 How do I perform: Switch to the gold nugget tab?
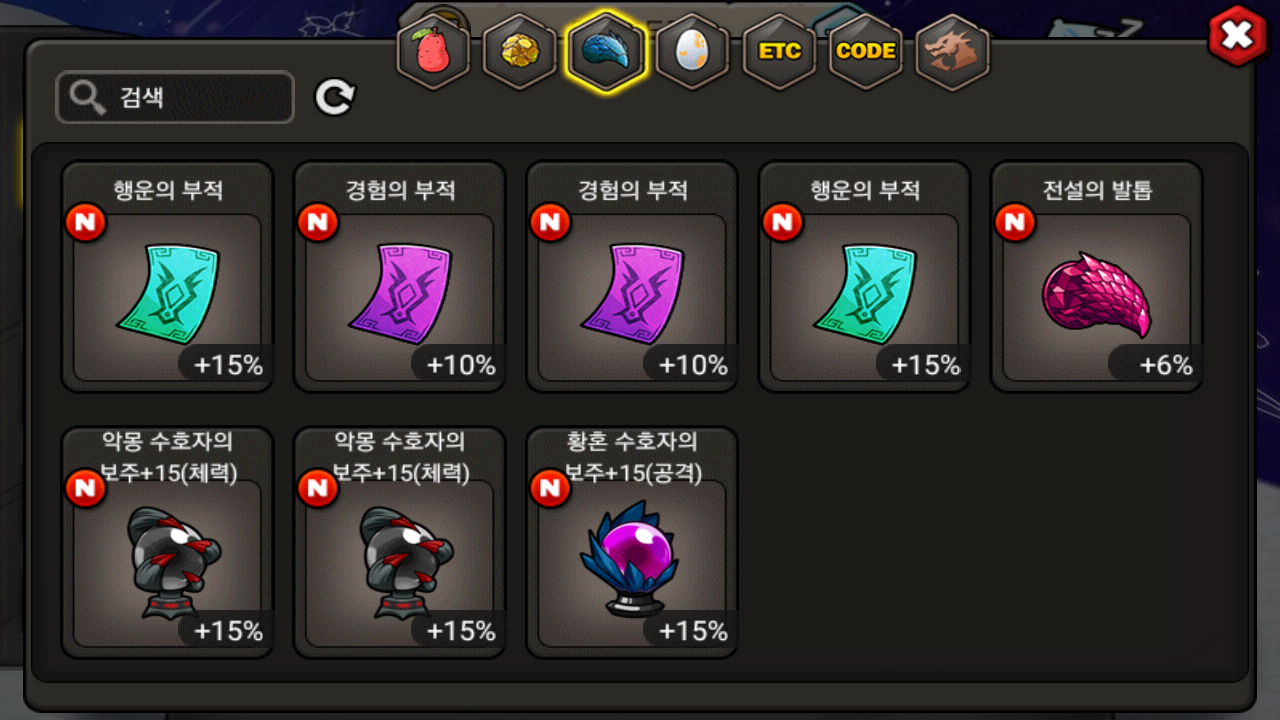click(521, 53)
